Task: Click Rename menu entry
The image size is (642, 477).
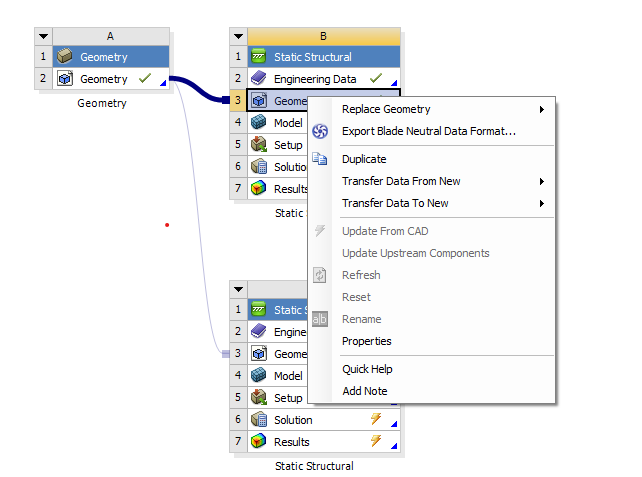Action: (432, 319)
